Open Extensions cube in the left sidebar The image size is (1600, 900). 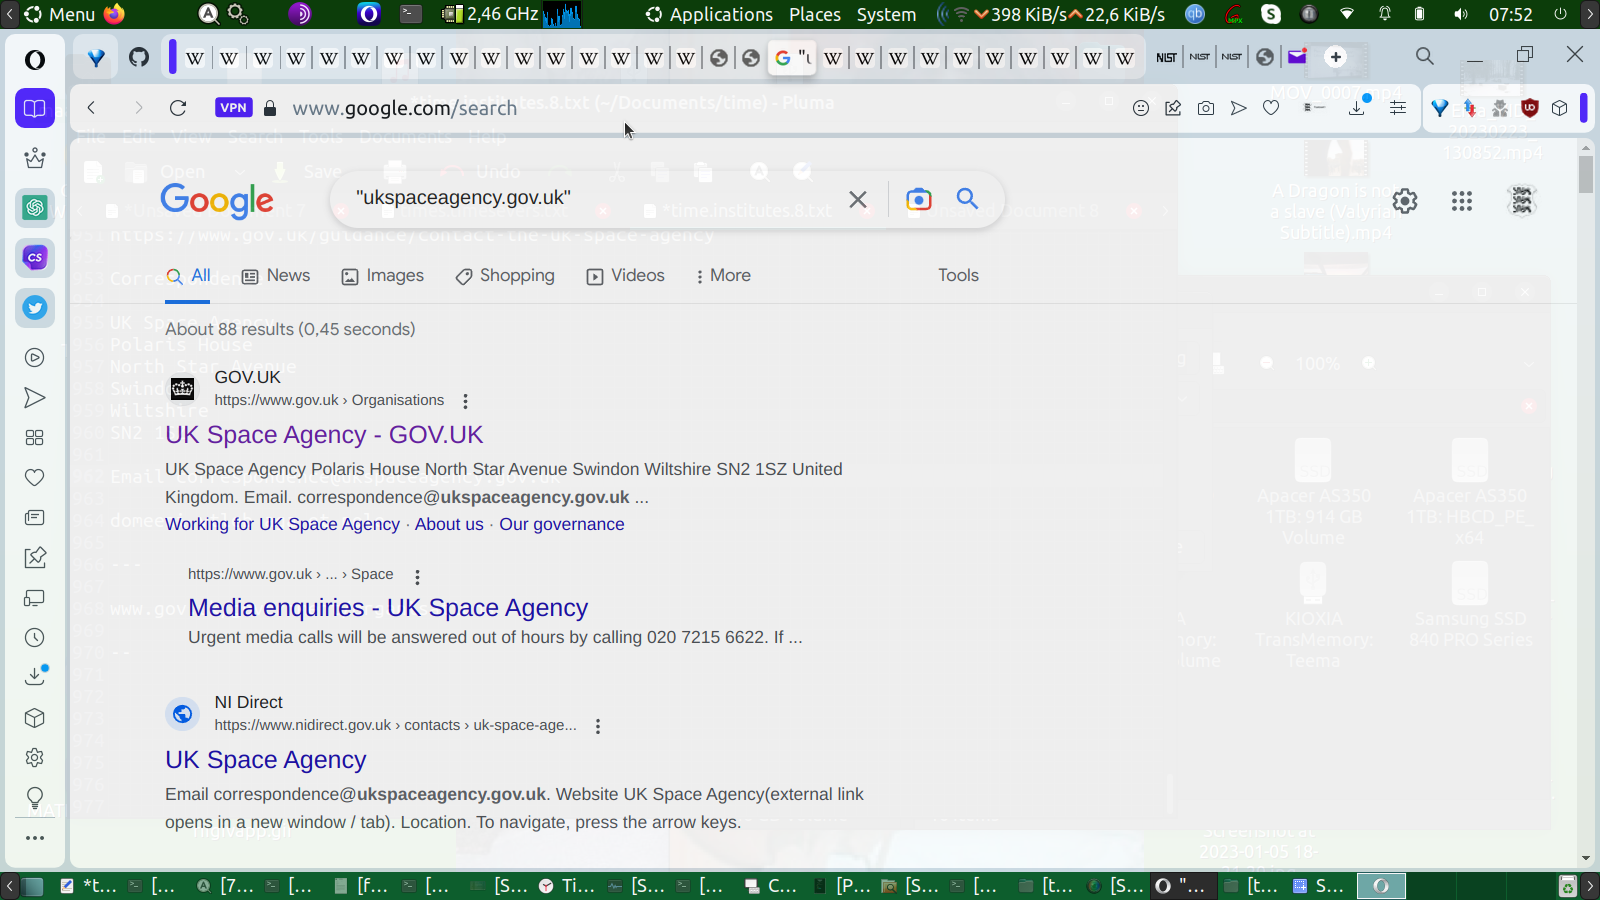click(x=35, y=718)
